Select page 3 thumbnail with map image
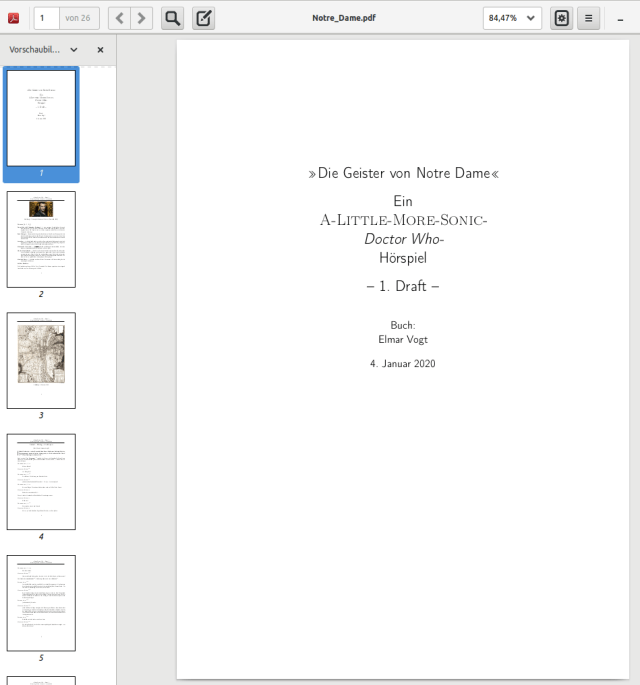 tap(41, 360)
